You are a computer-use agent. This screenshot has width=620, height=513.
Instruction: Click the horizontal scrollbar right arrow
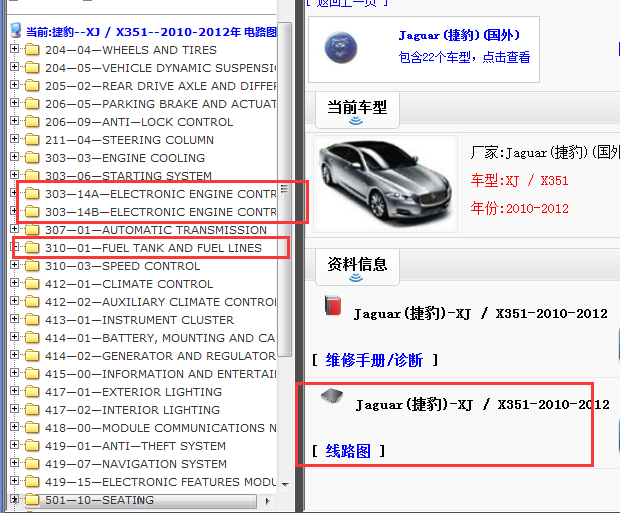click(x=268, y=501)
